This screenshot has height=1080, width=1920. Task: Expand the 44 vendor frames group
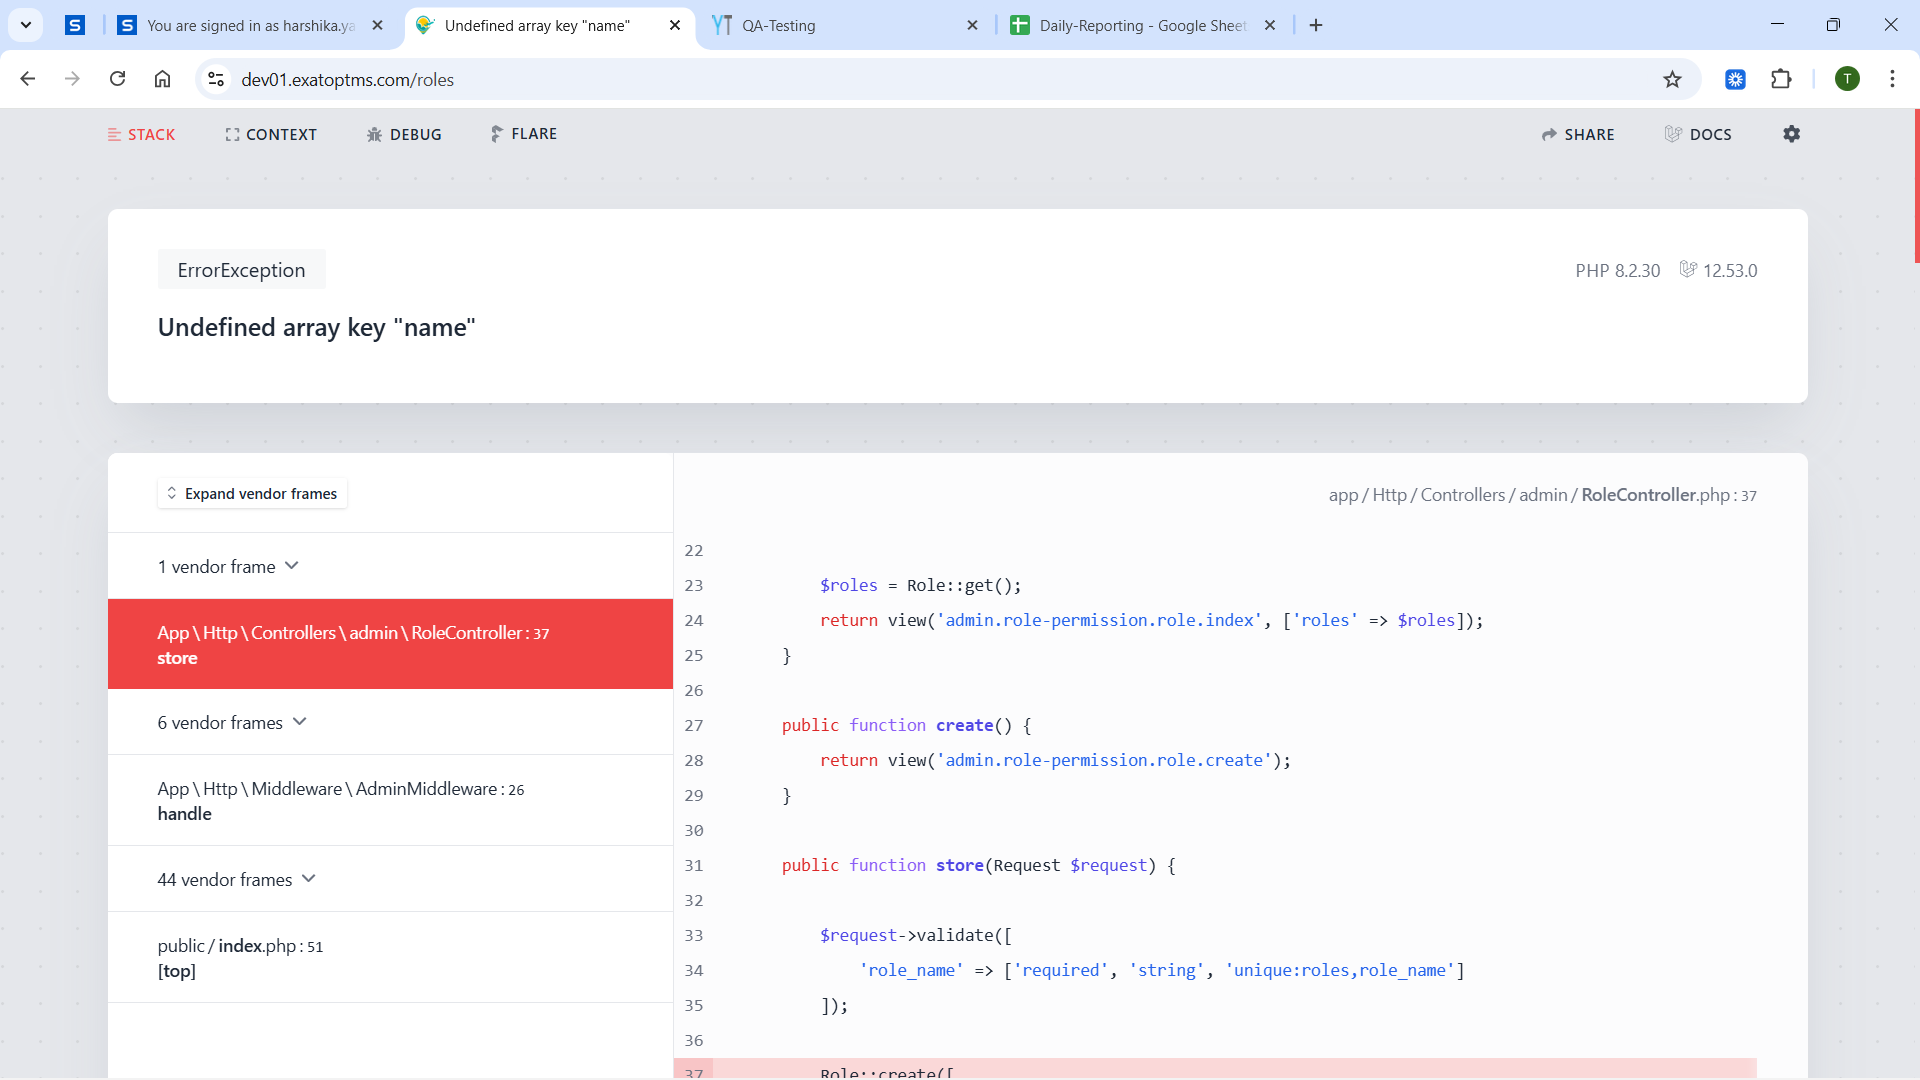[236, 879]
